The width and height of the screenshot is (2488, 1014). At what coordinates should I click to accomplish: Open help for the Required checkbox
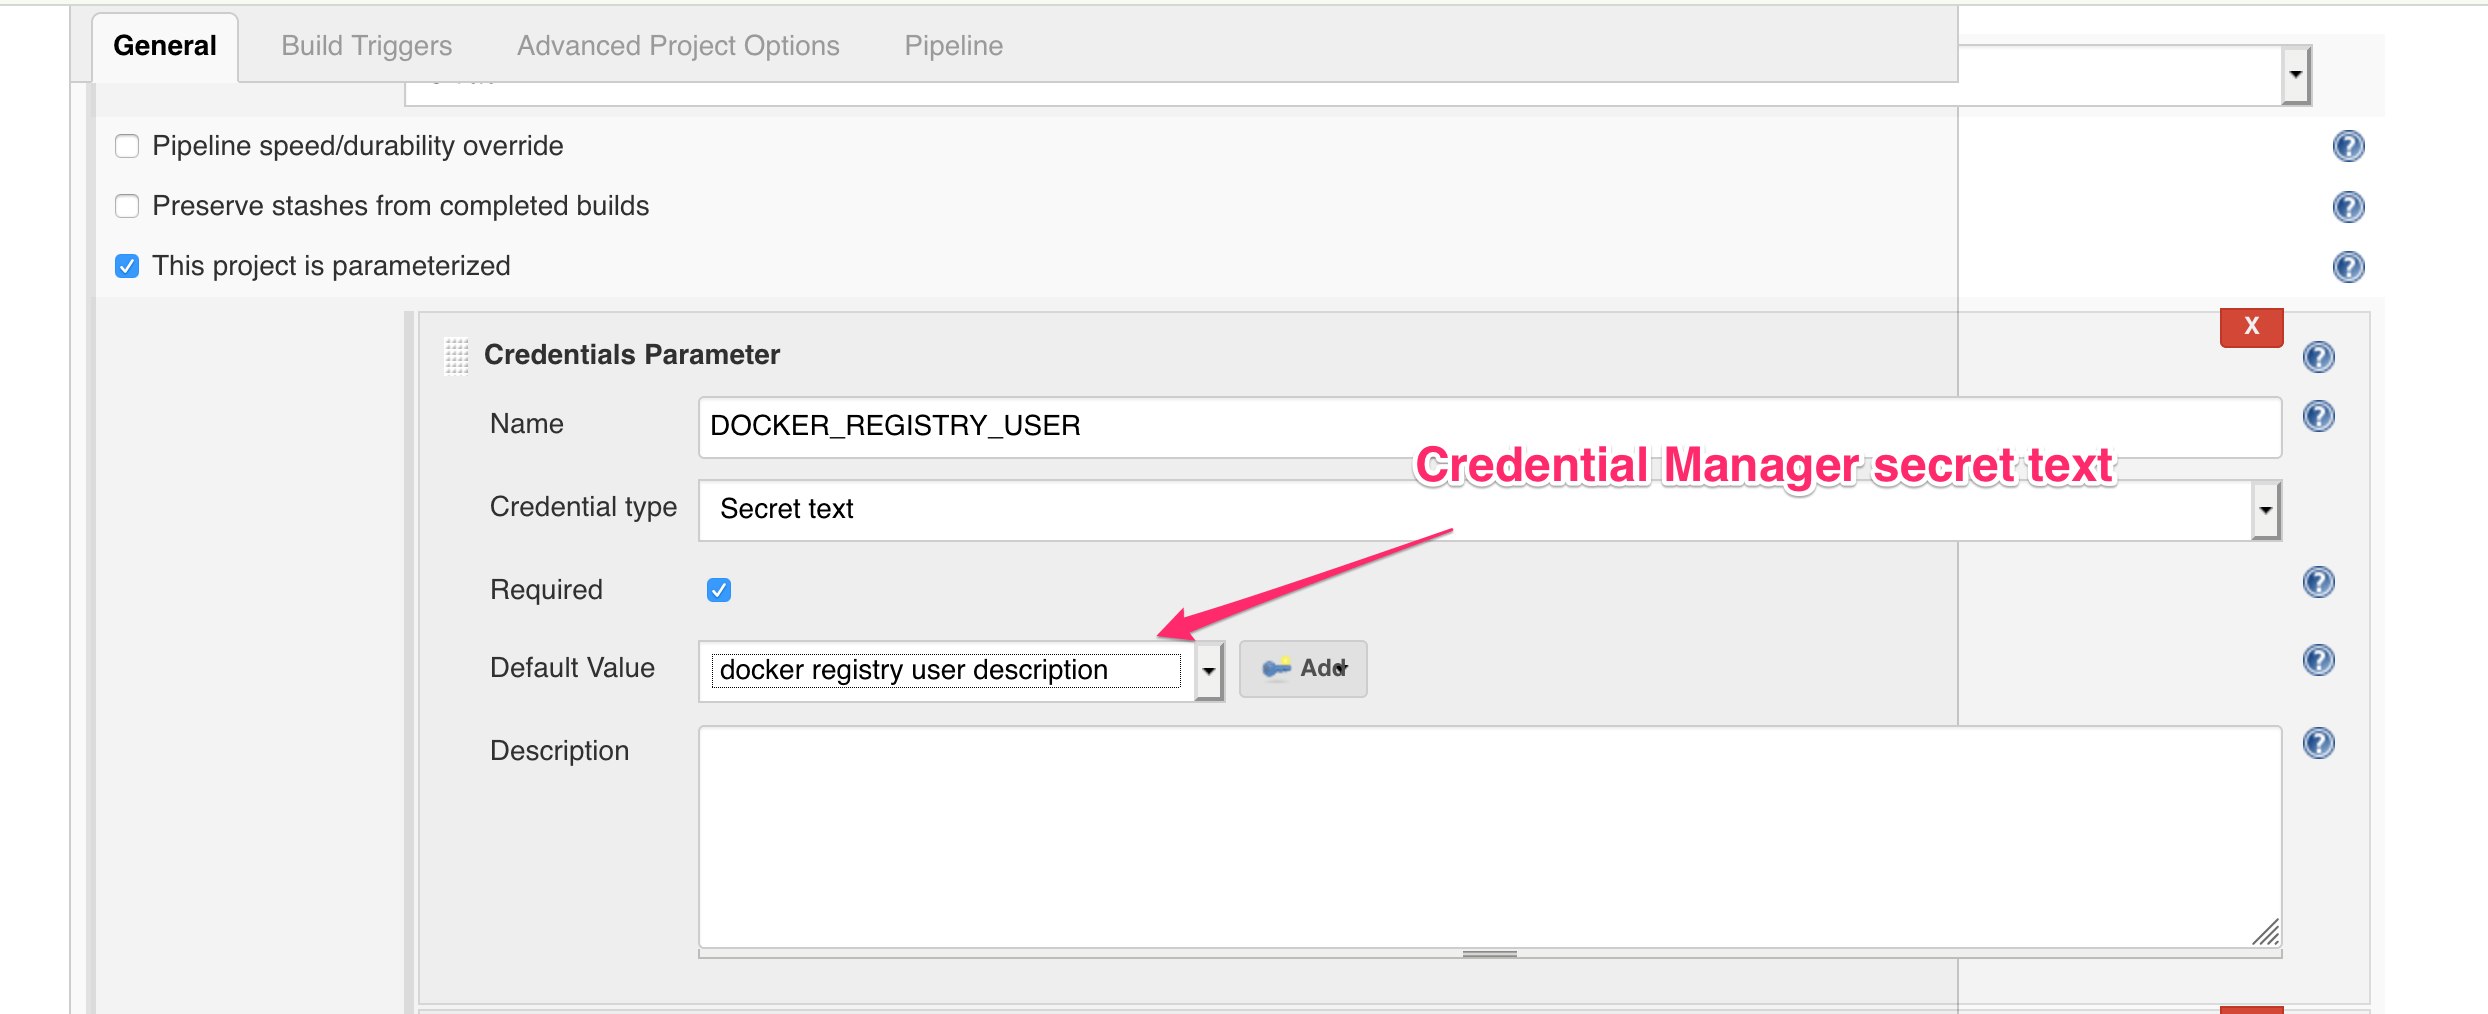pyautogui.click(x=2319, y=582)
